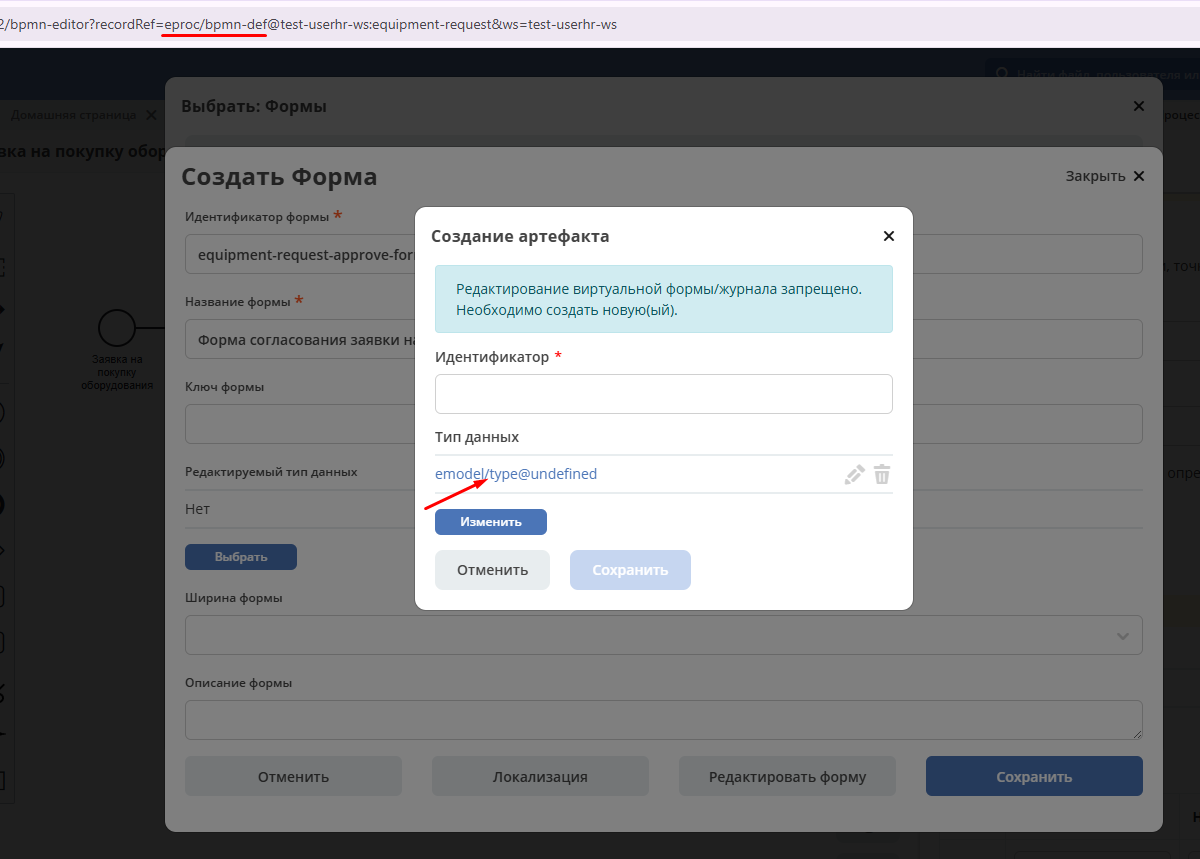Delete the data type with trash icon
This screenshot has width=1200, height=859.
coord(882,475)
